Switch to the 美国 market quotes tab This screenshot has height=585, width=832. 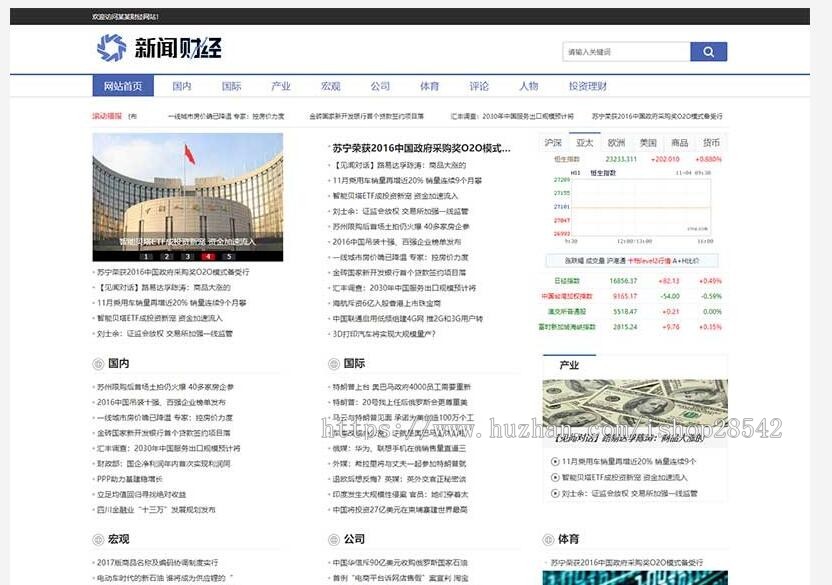[x=646, y=143]
